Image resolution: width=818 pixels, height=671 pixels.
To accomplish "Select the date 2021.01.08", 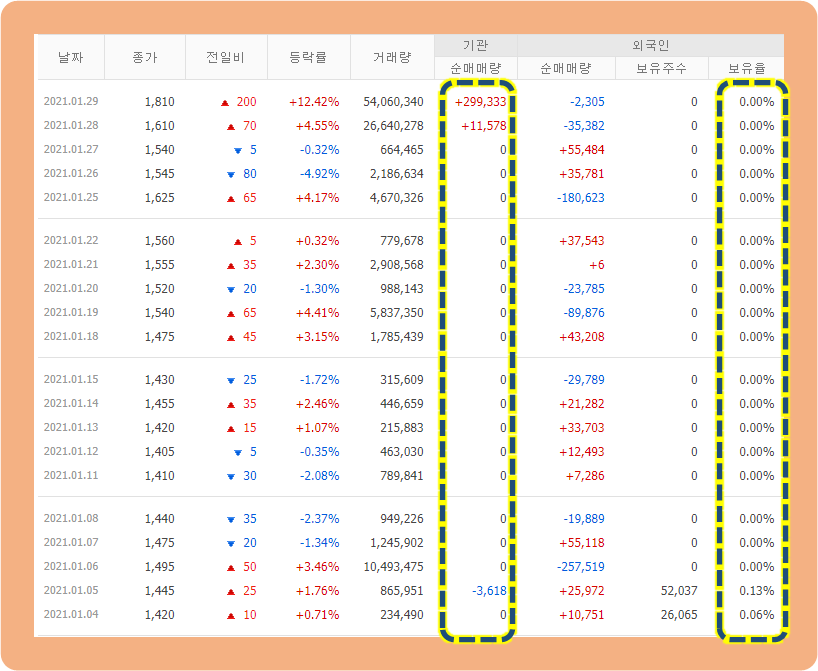I will coord(71,518).
